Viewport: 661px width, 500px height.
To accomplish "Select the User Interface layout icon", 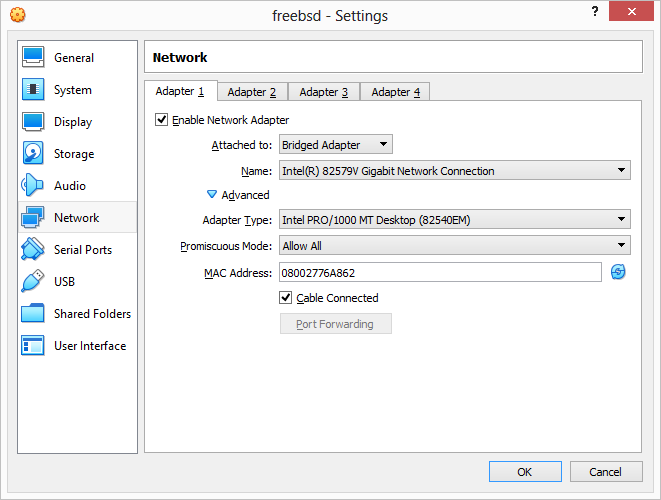I will (33, 345).
